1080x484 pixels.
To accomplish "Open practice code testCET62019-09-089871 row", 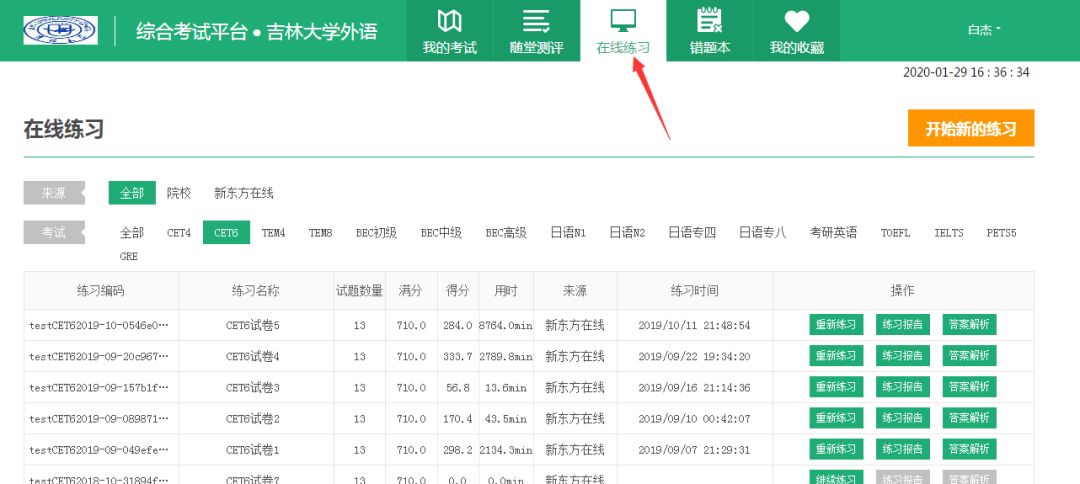I will [x=99, y=418].
